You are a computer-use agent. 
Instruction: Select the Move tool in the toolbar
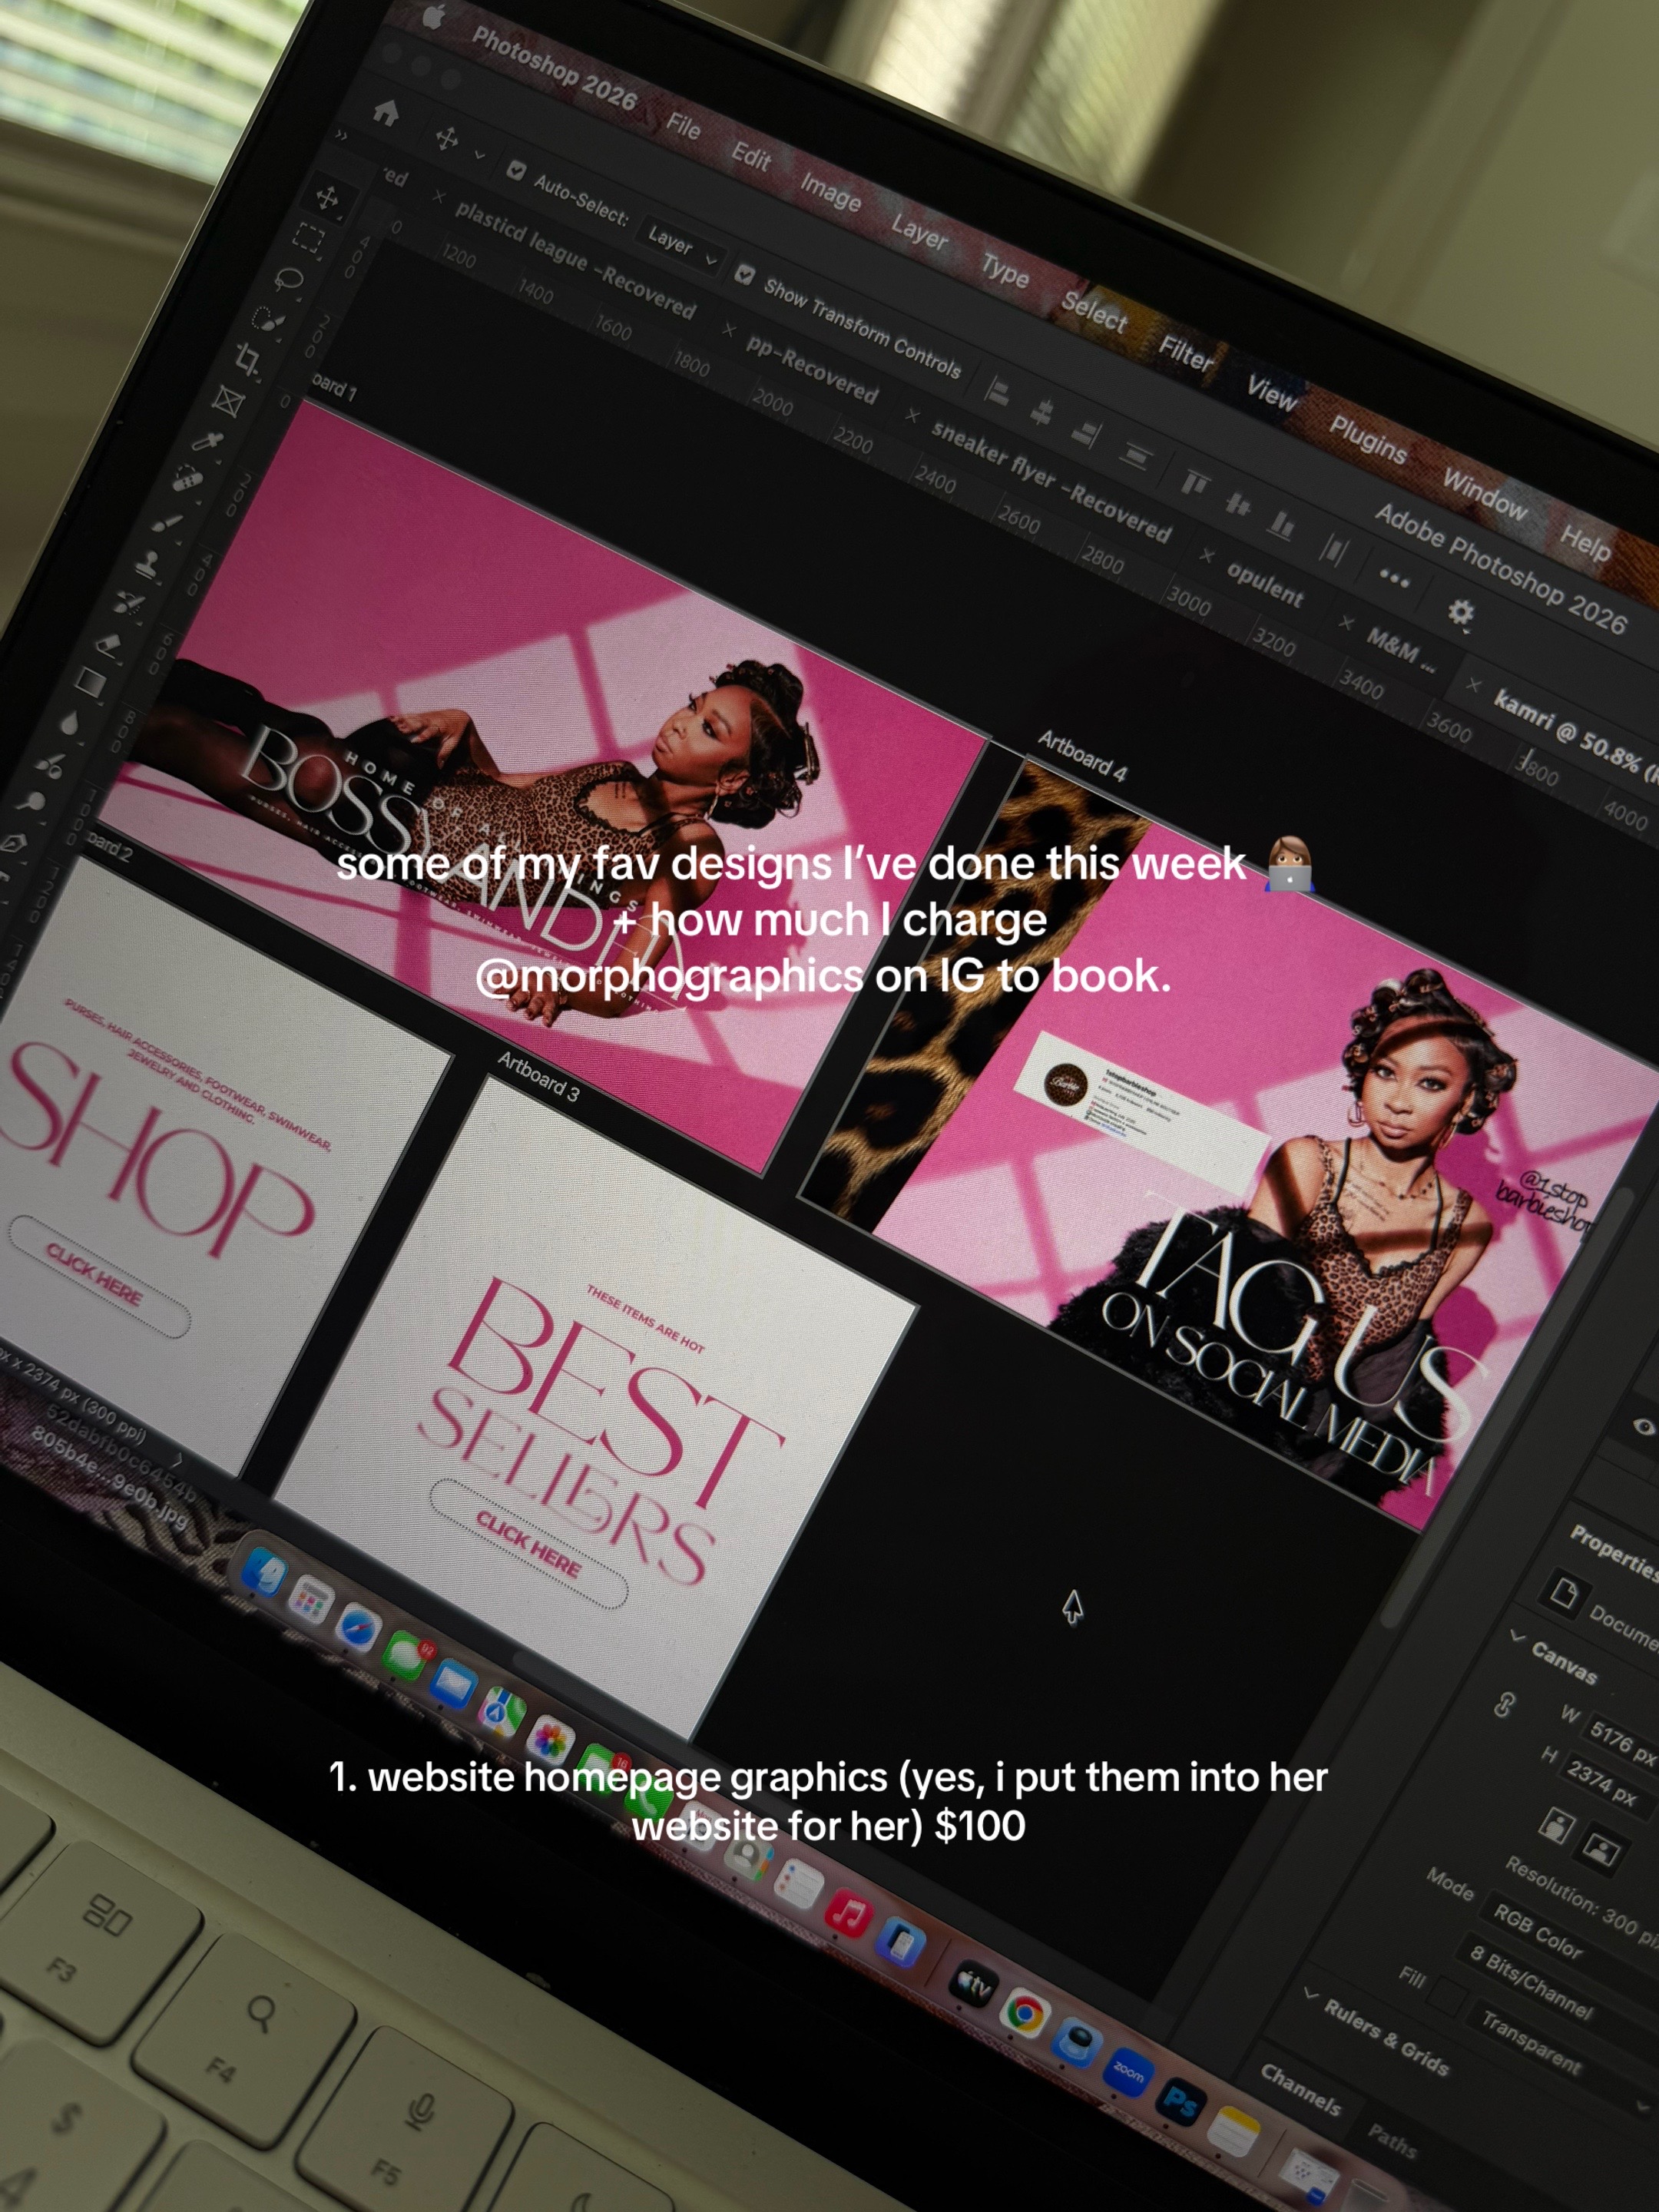(327, 197)
